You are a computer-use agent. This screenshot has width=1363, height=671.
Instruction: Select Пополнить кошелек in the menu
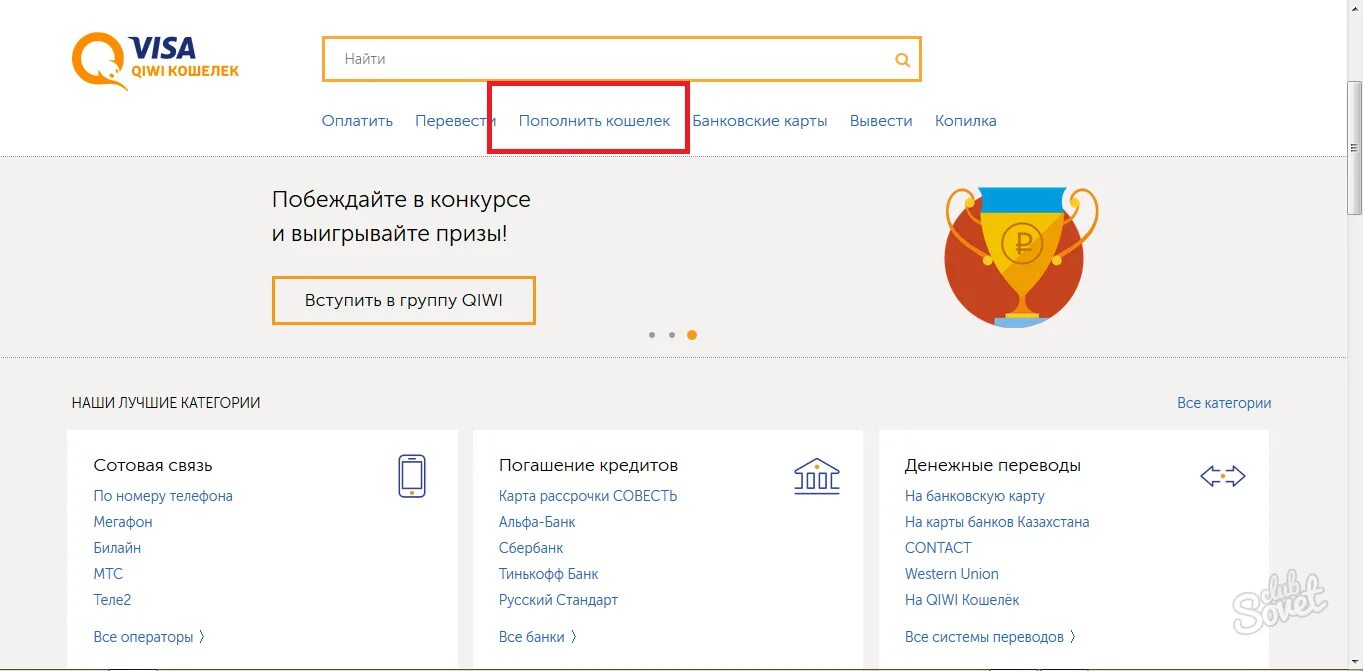click(594, 121)
